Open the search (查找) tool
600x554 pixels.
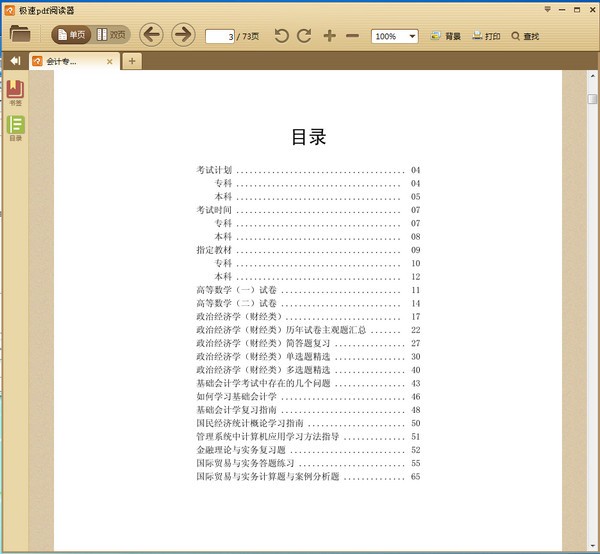pos(525,36)
